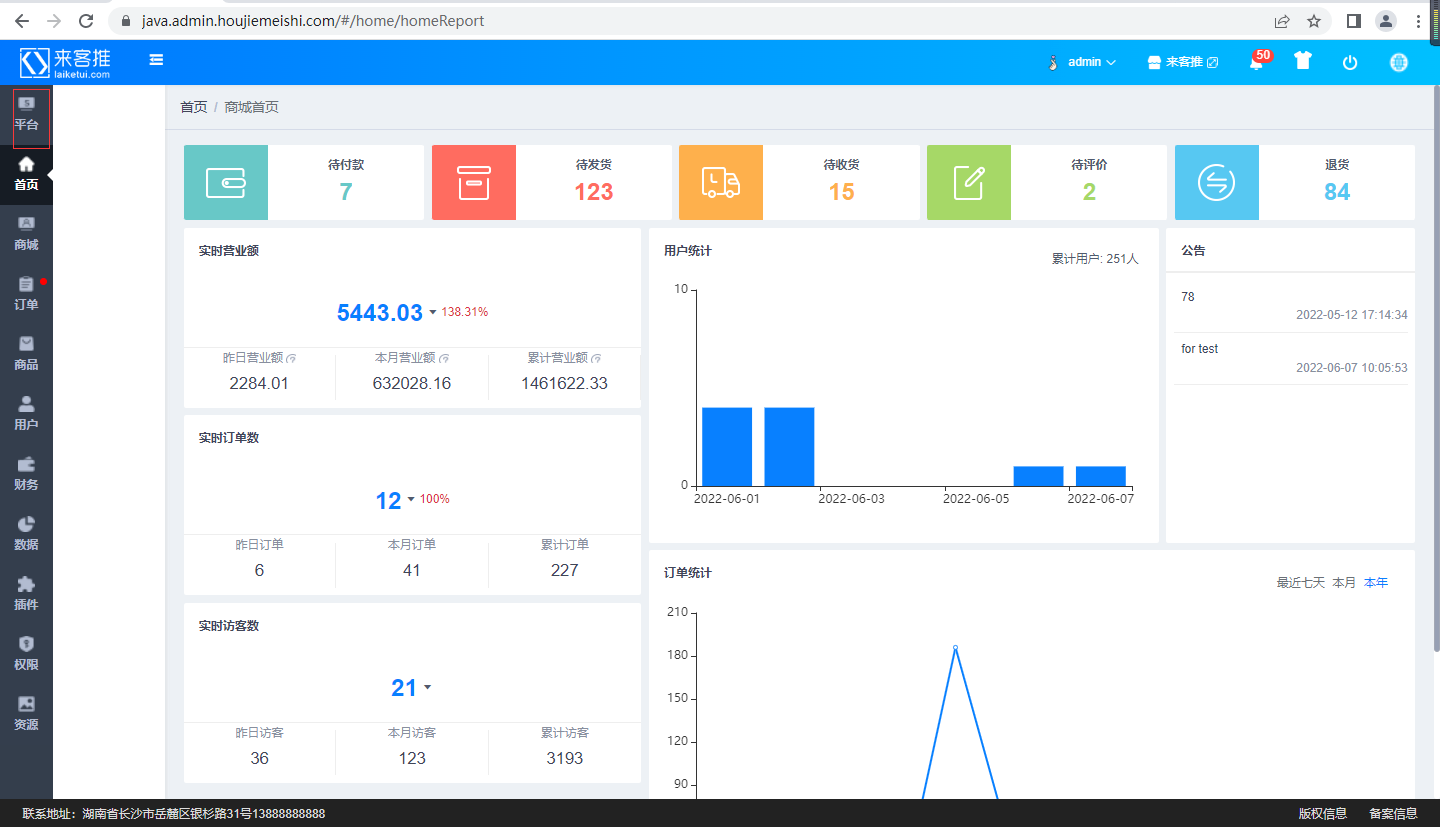Click the real-time revenue value 5443.03
1440x827 pixels.
coord(380,313)
